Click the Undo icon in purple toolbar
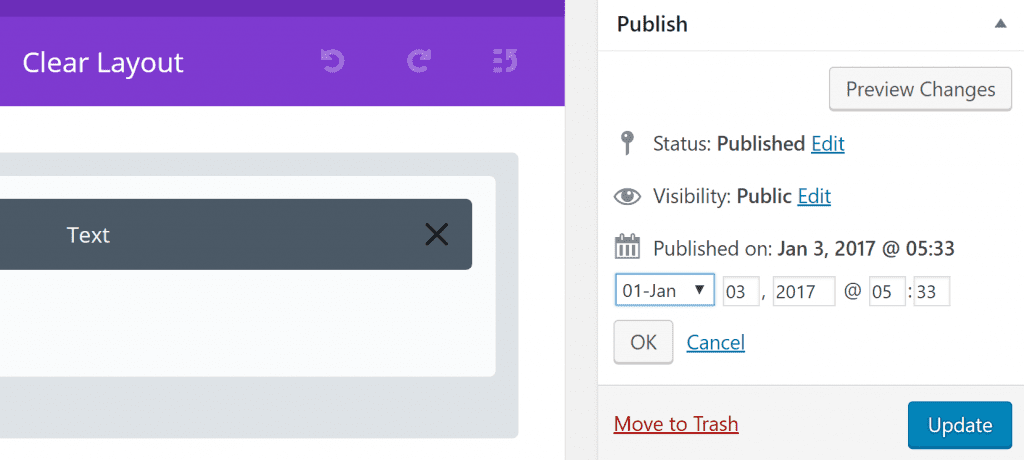Viewport: 1024px width, 460px height. 332,62
